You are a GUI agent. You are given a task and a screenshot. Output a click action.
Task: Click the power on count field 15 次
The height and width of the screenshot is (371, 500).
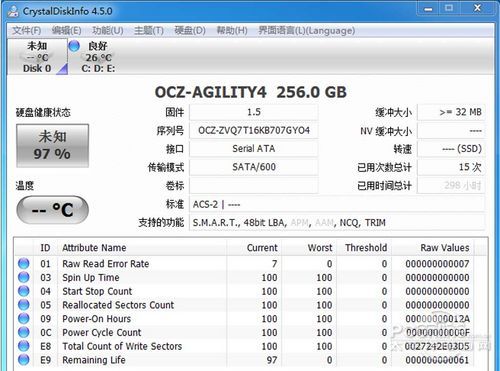pos(451,167)
